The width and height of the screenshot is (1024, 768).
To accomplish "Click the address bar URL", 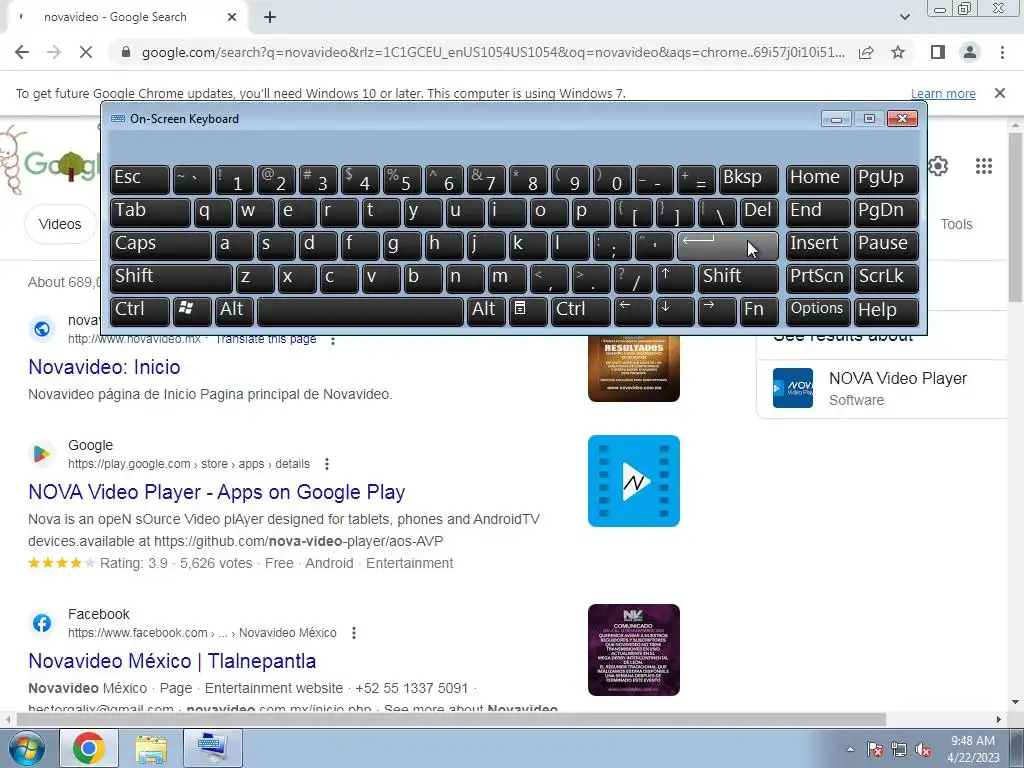I will [x=493, y=52].
